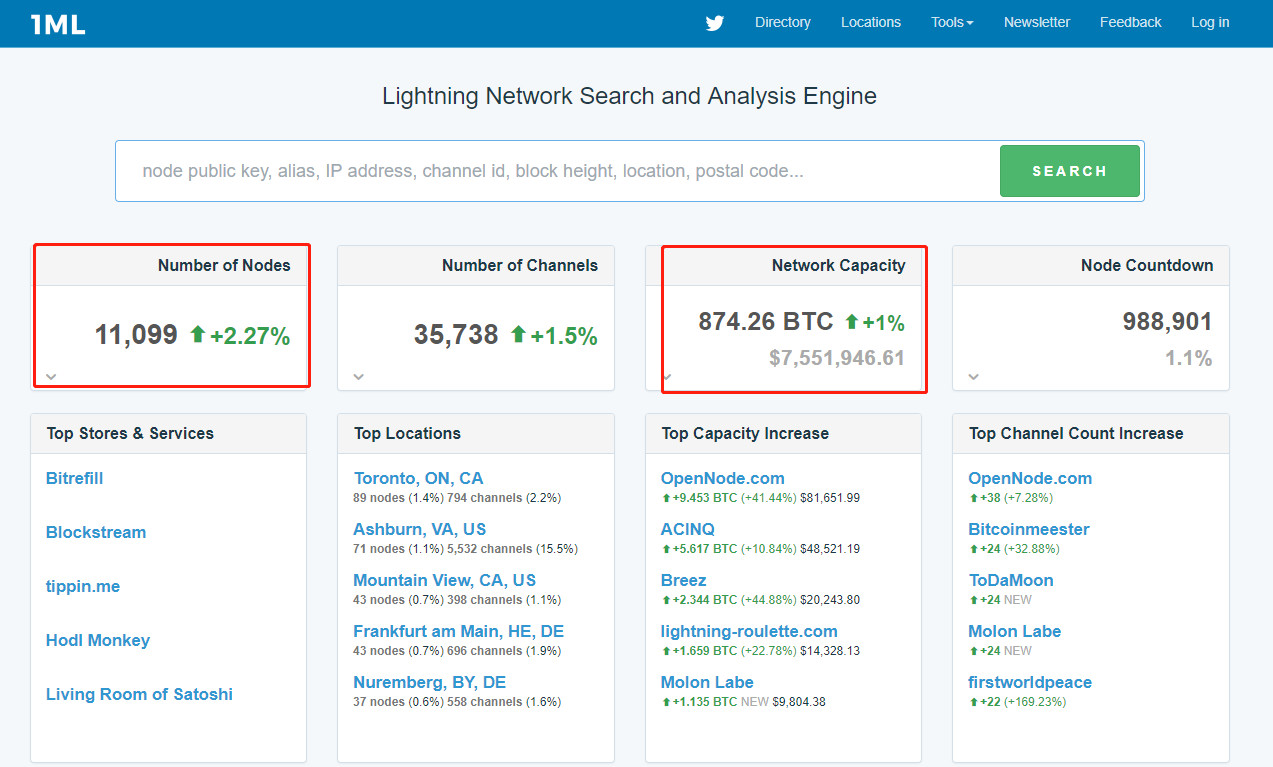Image resolution: width=1273 pixels, height=767 pixels.
Task: Open the Directory nav item
Action: coord(783,22)
